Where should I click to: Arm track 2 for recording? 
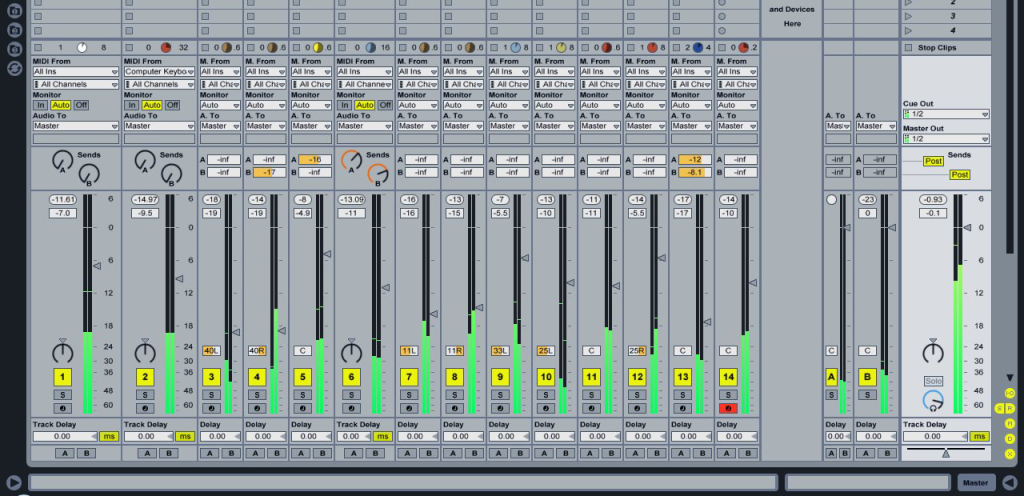(x=145, y=409)
